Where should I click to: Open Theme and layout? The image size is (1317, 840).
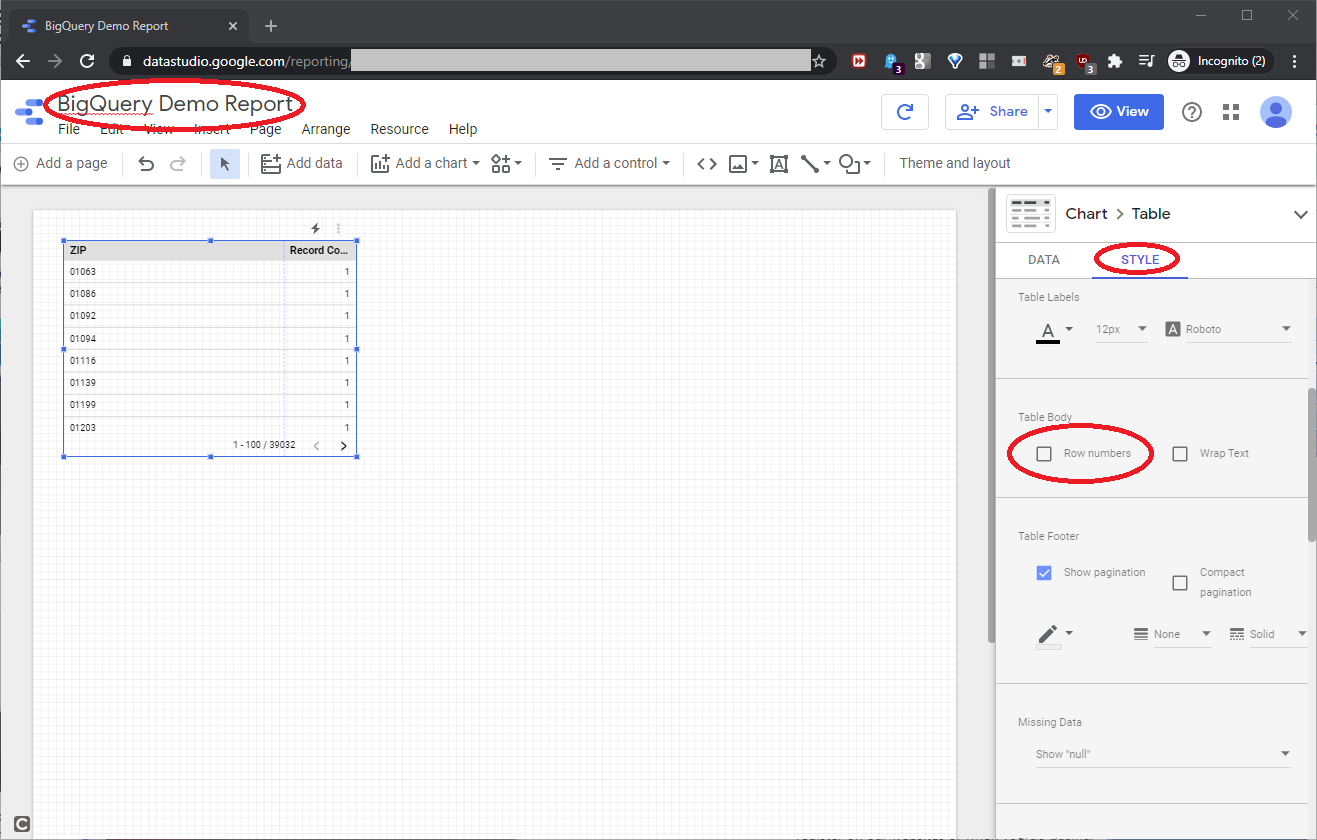[955, 163]
